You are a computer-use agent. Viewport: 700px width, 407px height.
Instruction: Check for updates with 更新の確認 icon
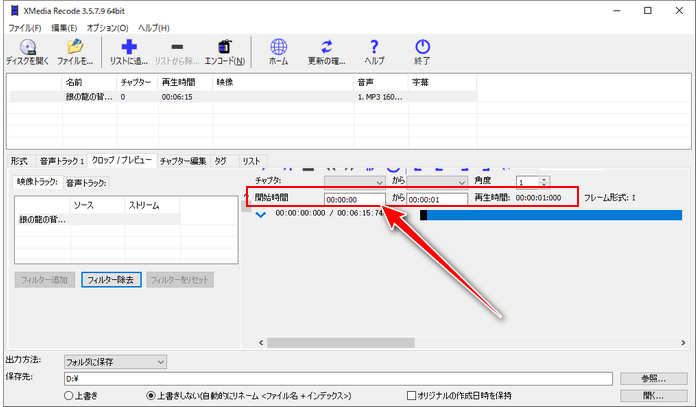point(327,47)
